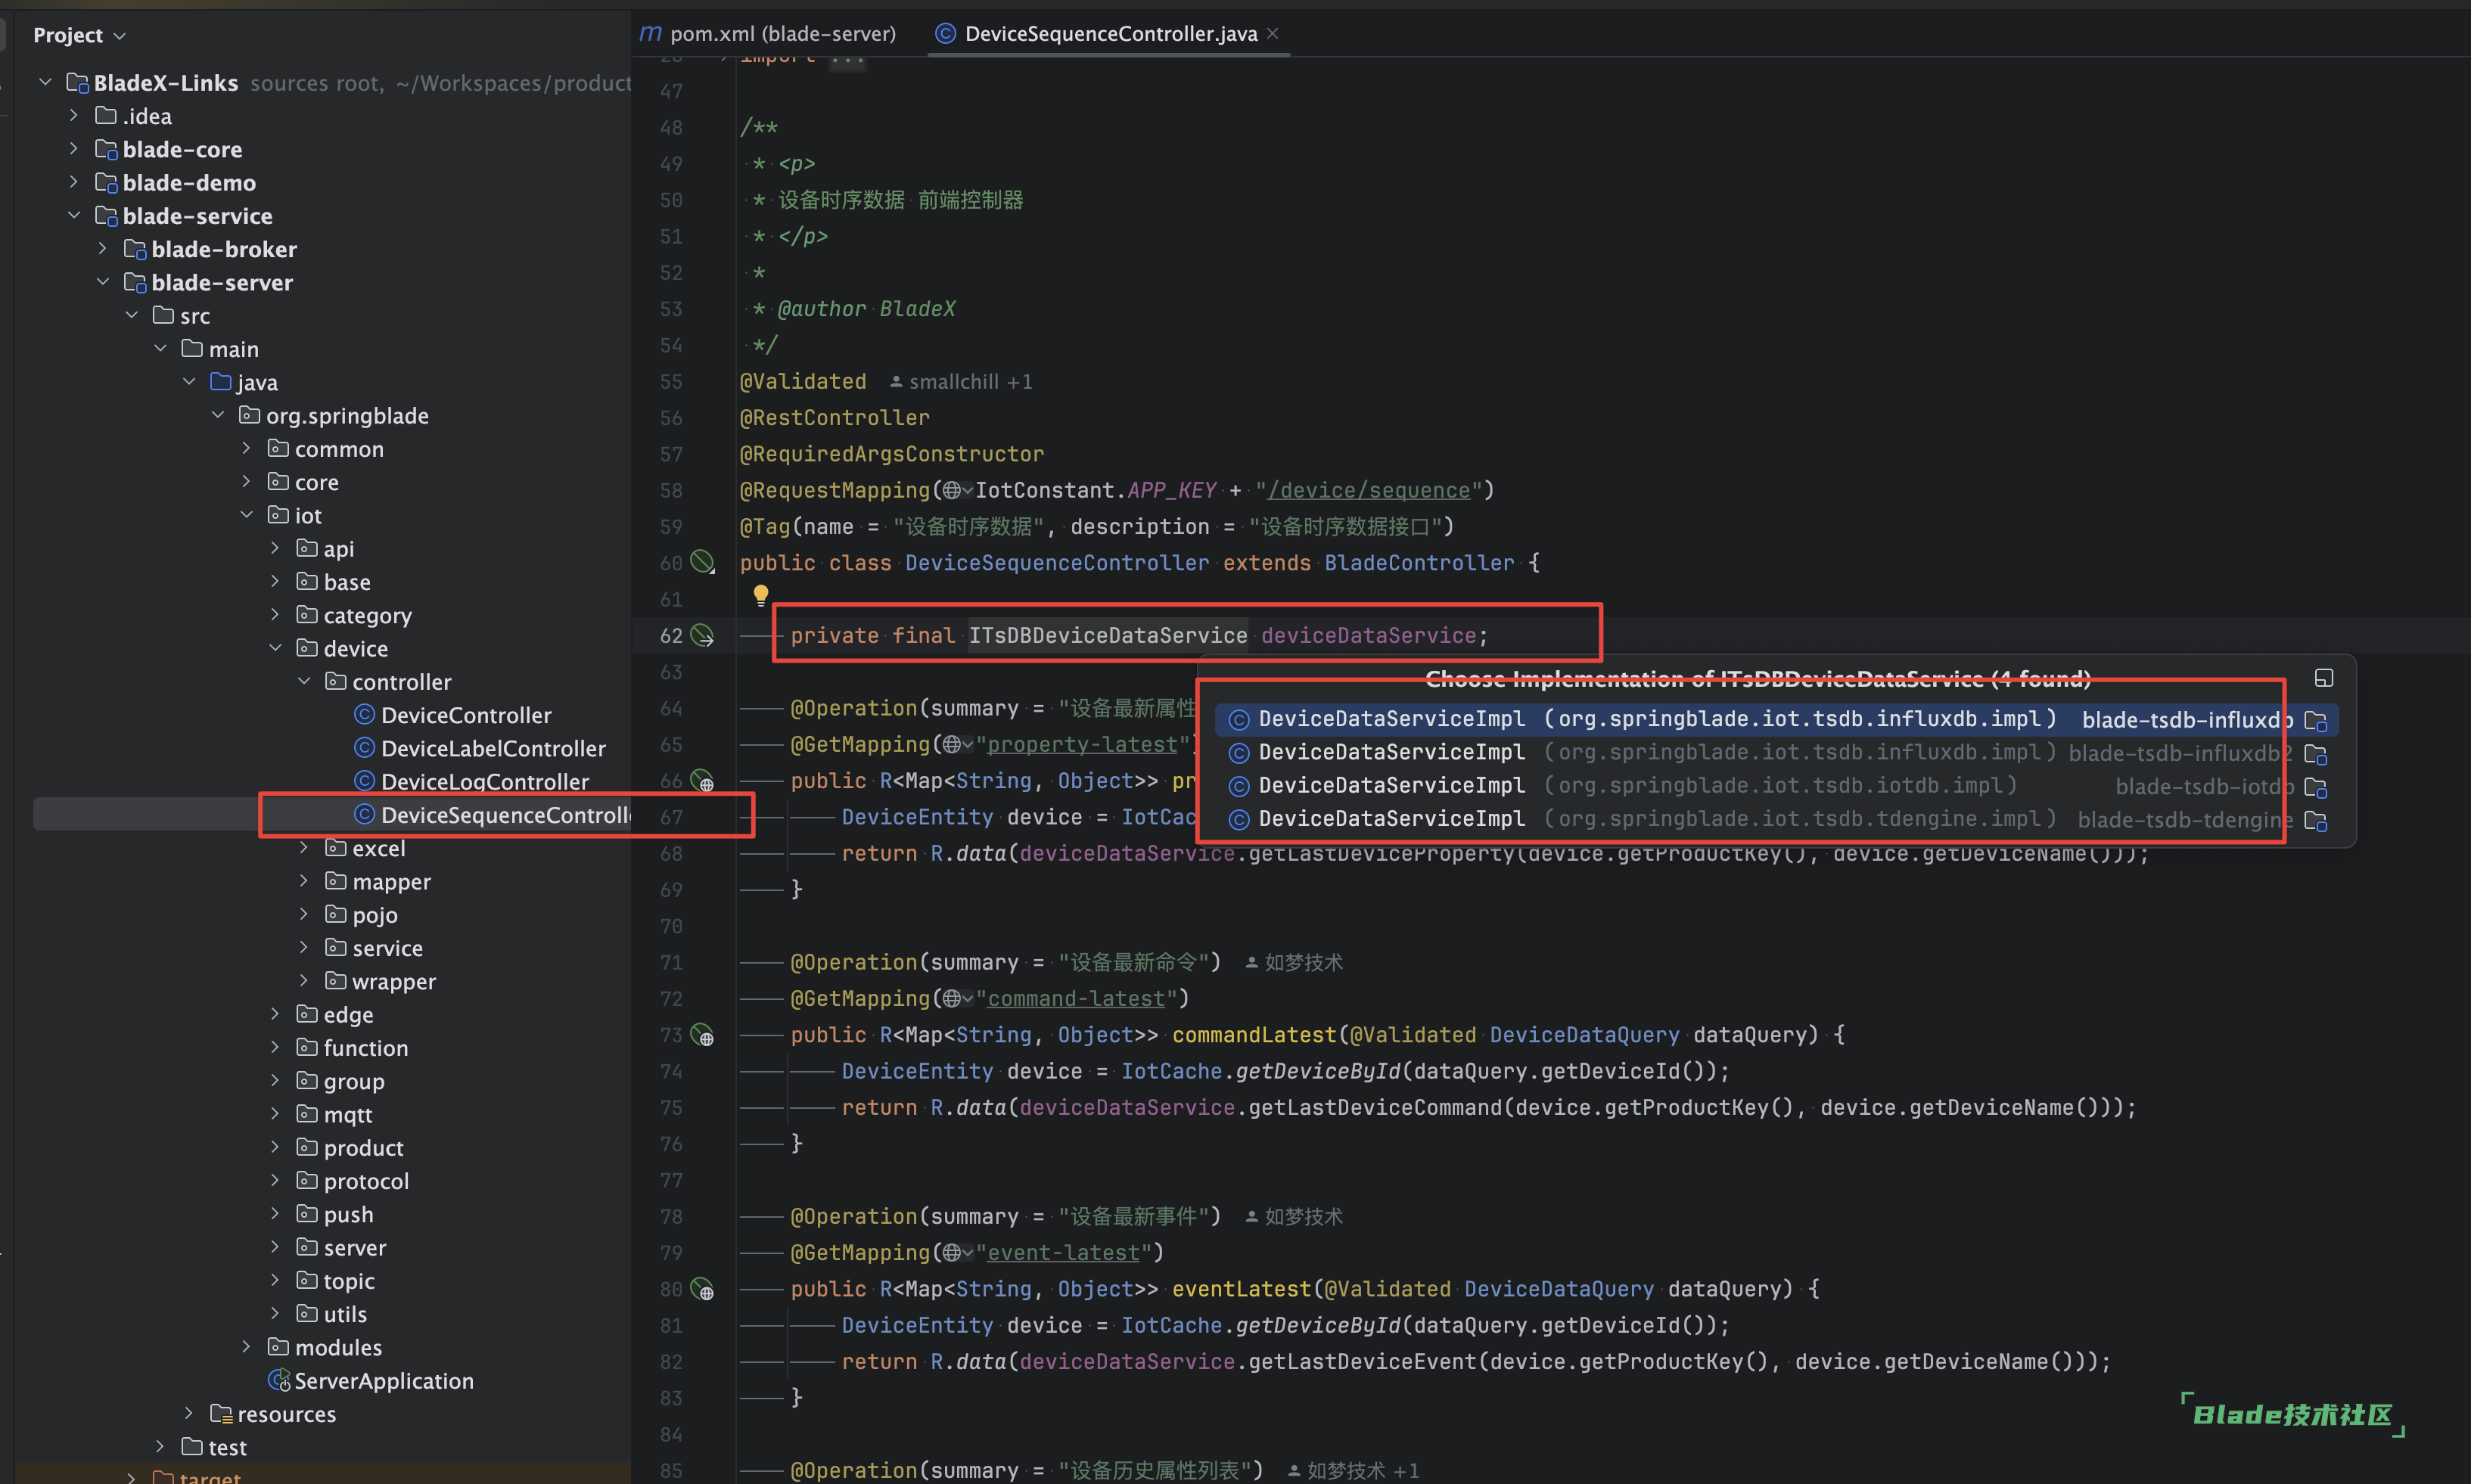
Task: Click the DeviceController class icon
Action: pyautogui.click(x=365, y=714)
